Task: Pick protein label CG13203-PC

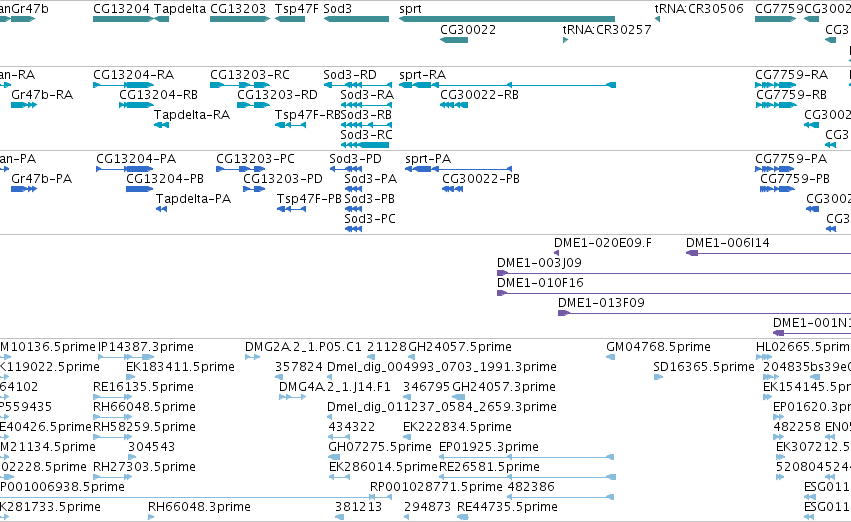Action: [x=255, y=158]
